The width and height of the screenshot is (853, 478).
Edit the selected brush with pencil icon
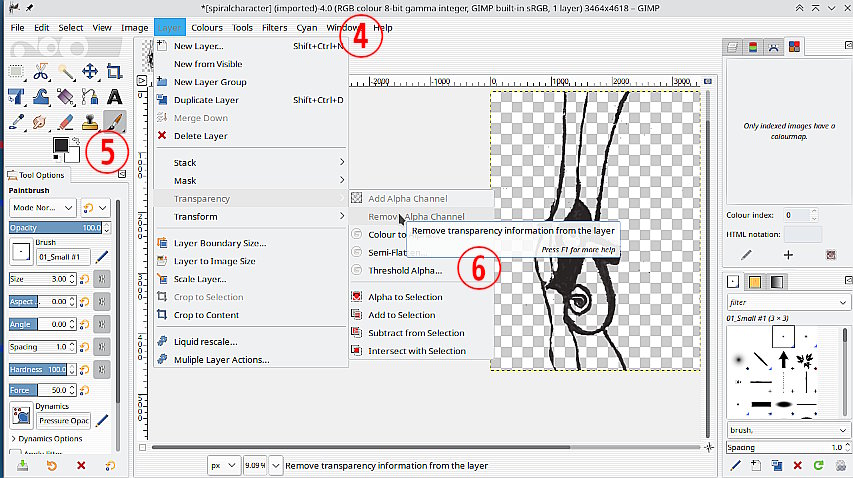102,257
